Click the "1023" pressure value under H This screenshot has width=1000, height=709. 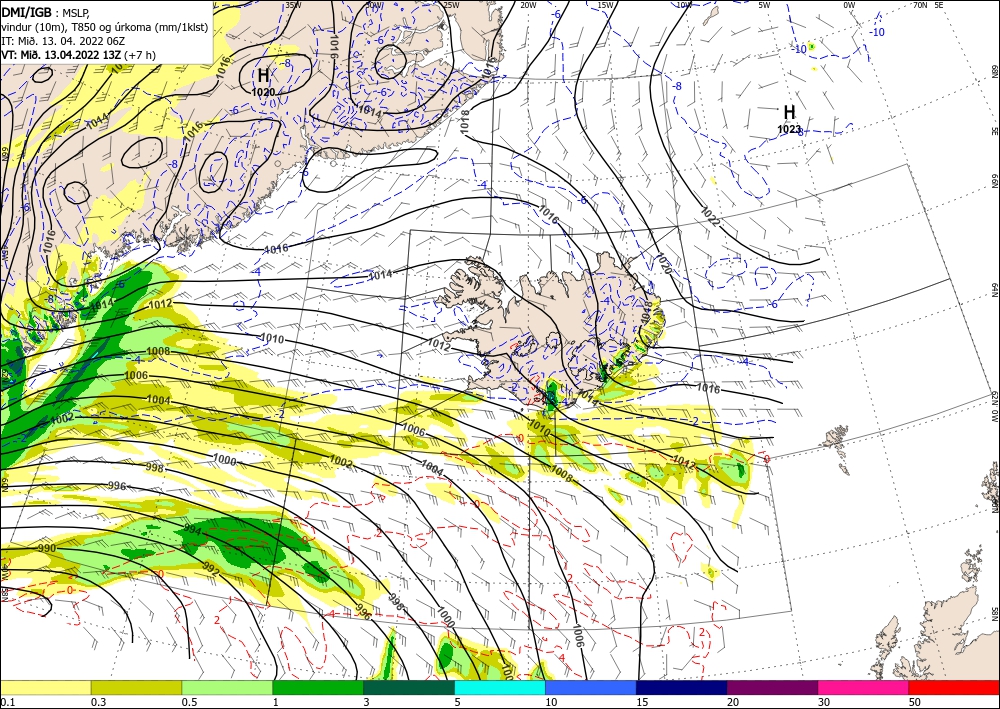(789, 129)
